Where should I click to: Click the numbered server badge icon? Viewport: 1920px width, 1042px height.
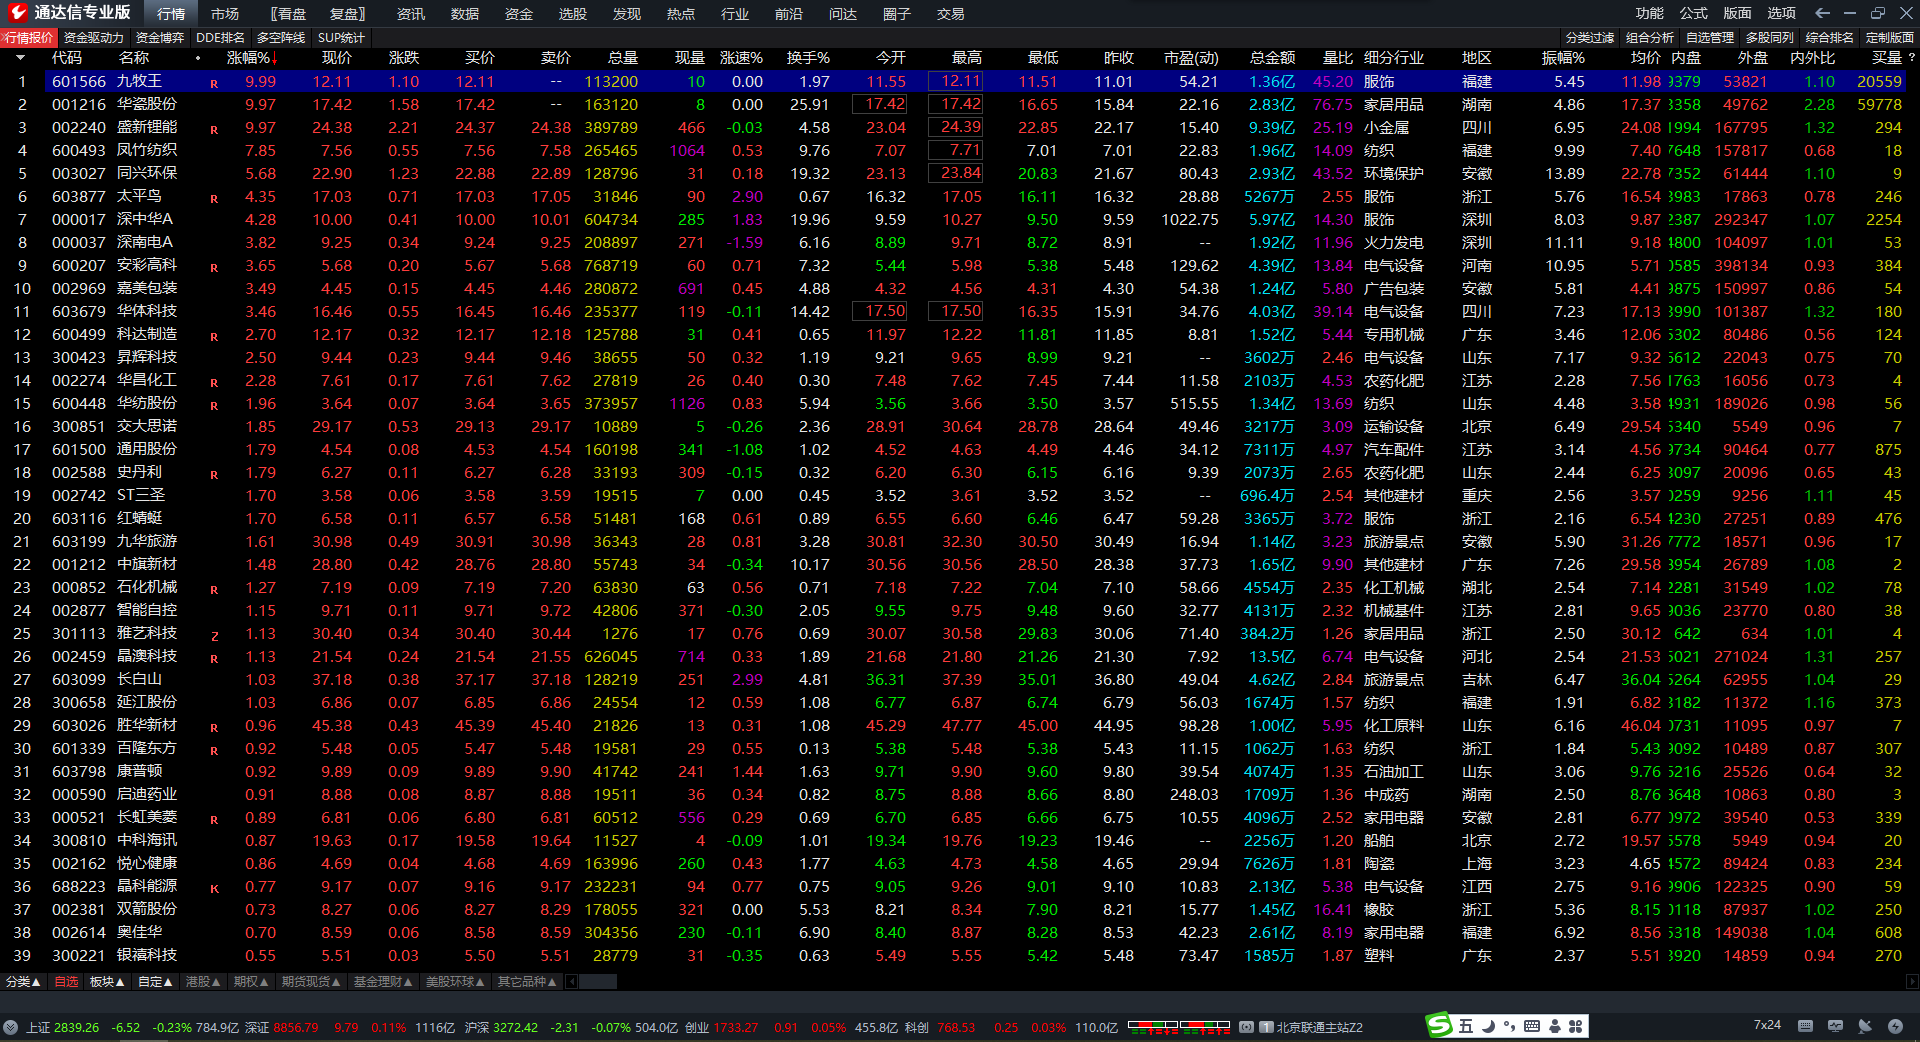[1266, 1027]
